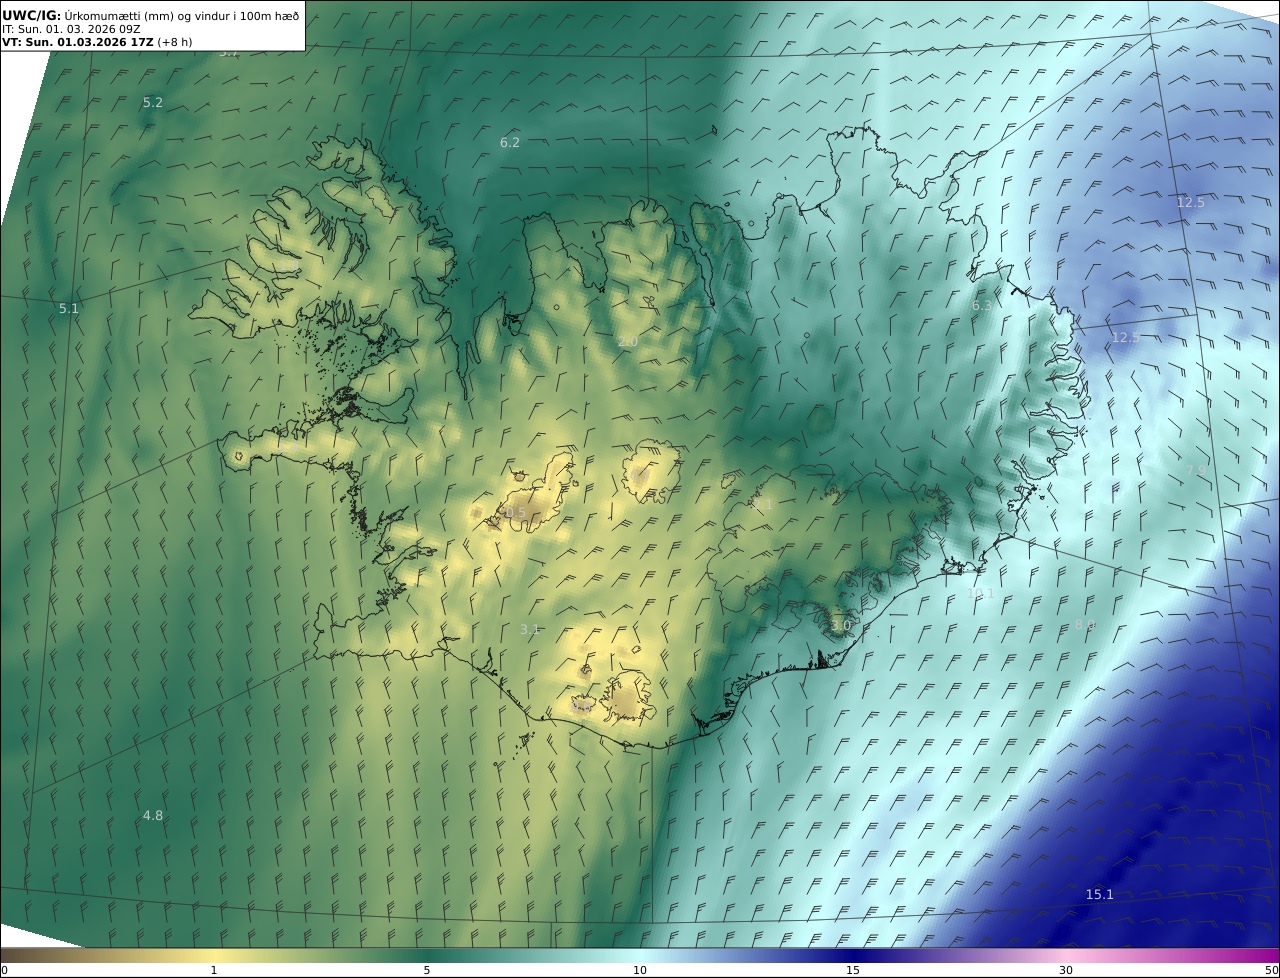Click the 2.0 value in north Iceland
The height and width of the screenshot is (978, 1280).
pyautogui.click(x=628, y=341)
